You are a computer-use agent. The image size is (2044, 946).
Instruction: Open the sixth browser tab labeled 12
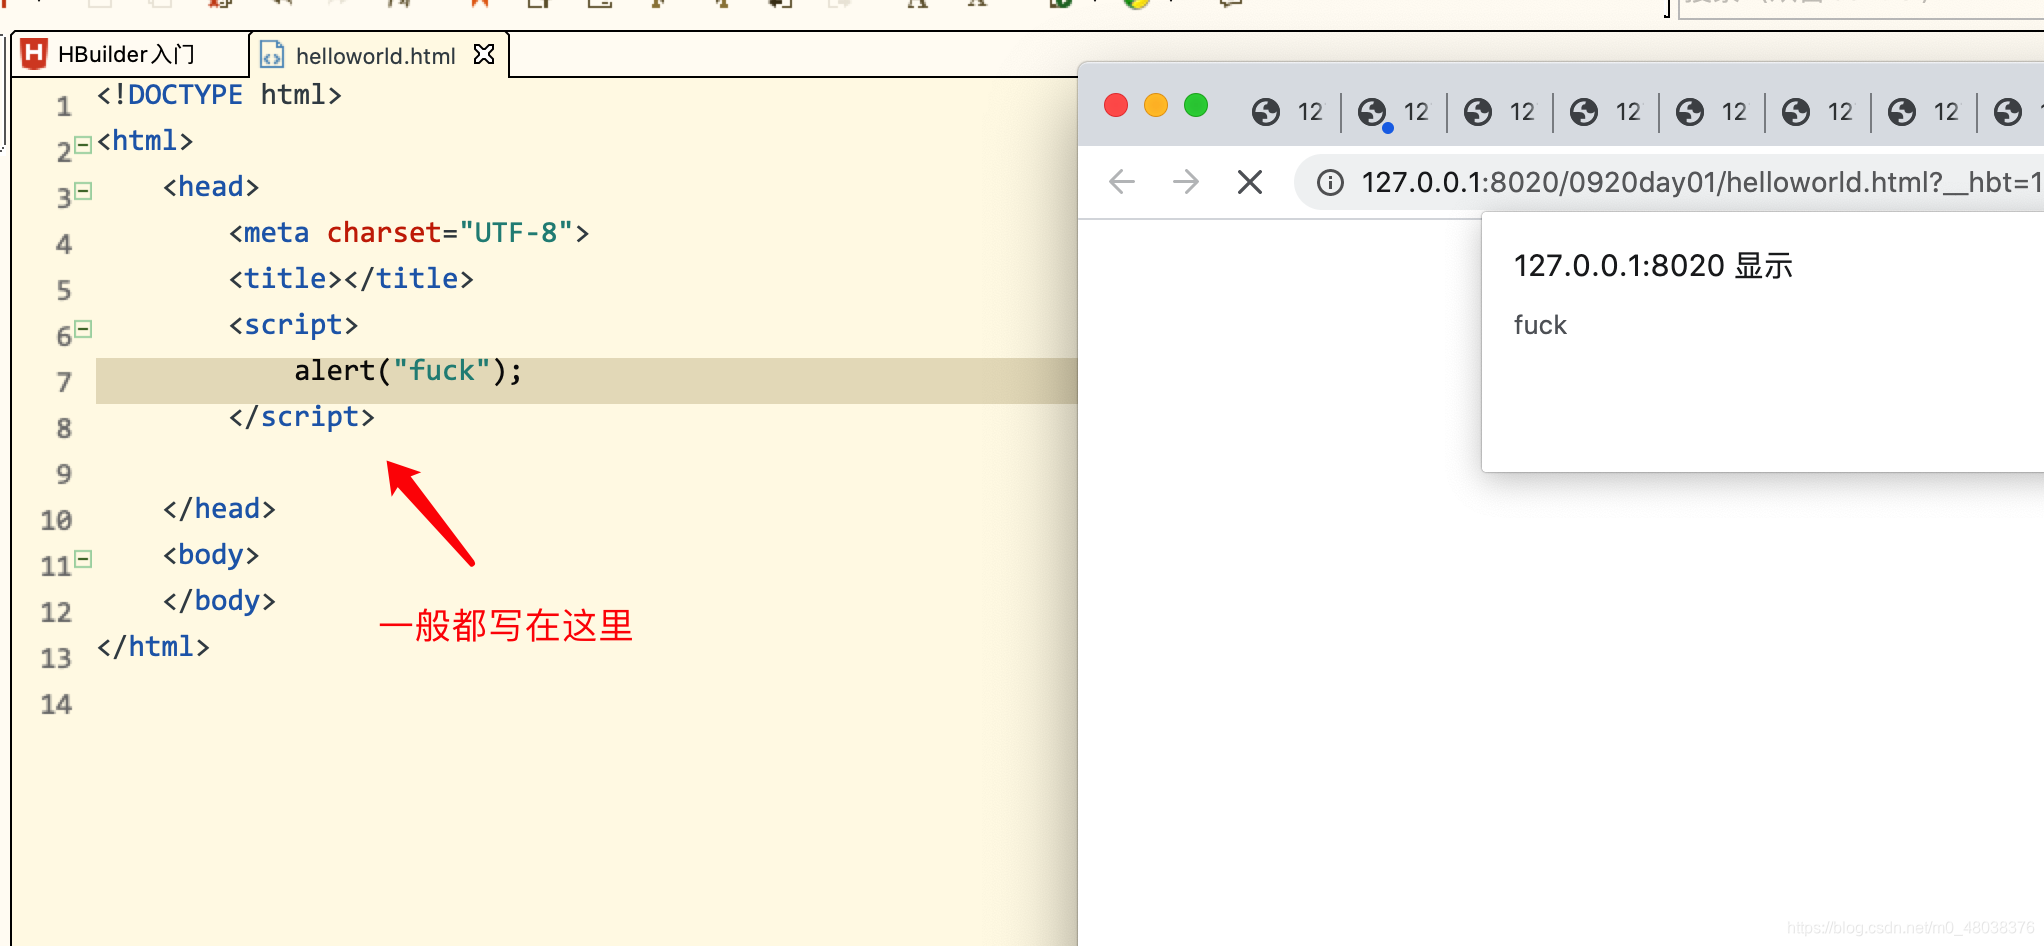[x=1818, y=112]
